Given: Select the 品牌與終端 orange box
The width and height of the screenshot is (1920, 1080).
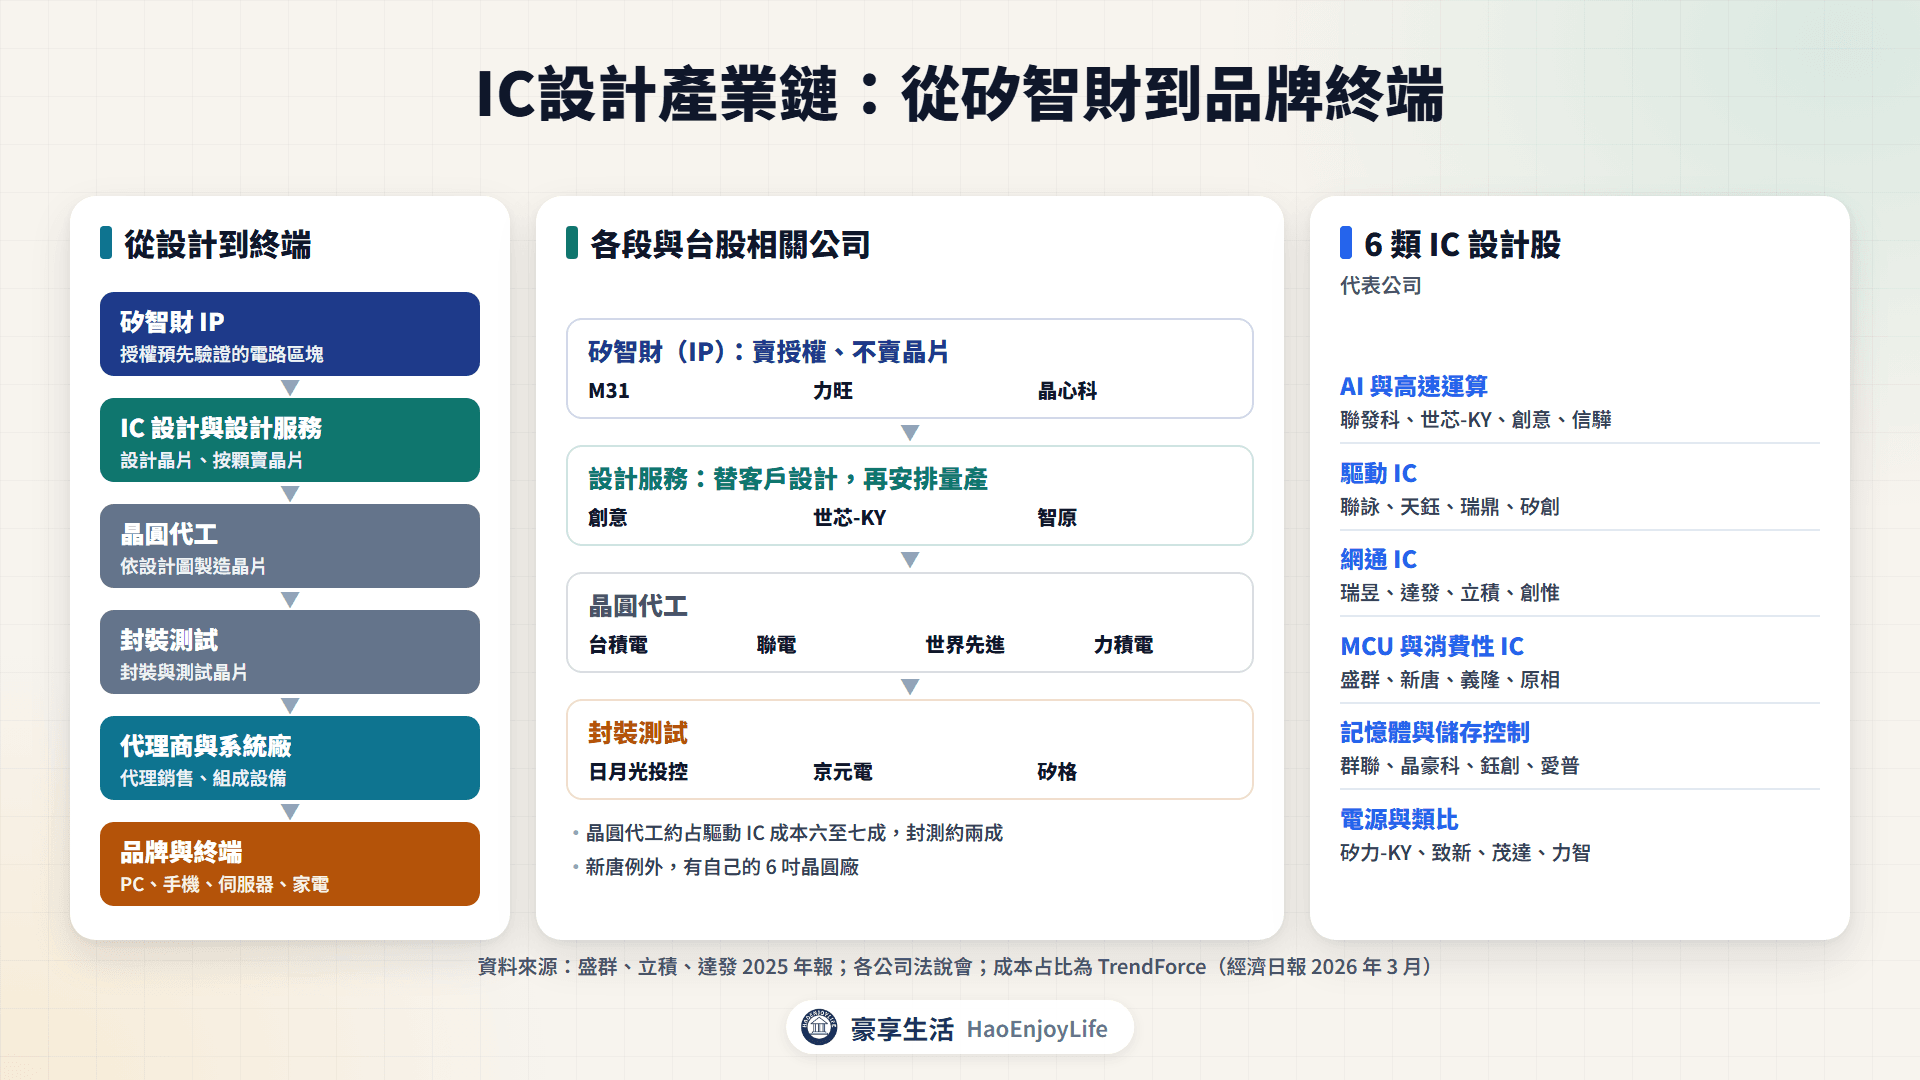Looking at the screenshot, I should click(290, 864).
